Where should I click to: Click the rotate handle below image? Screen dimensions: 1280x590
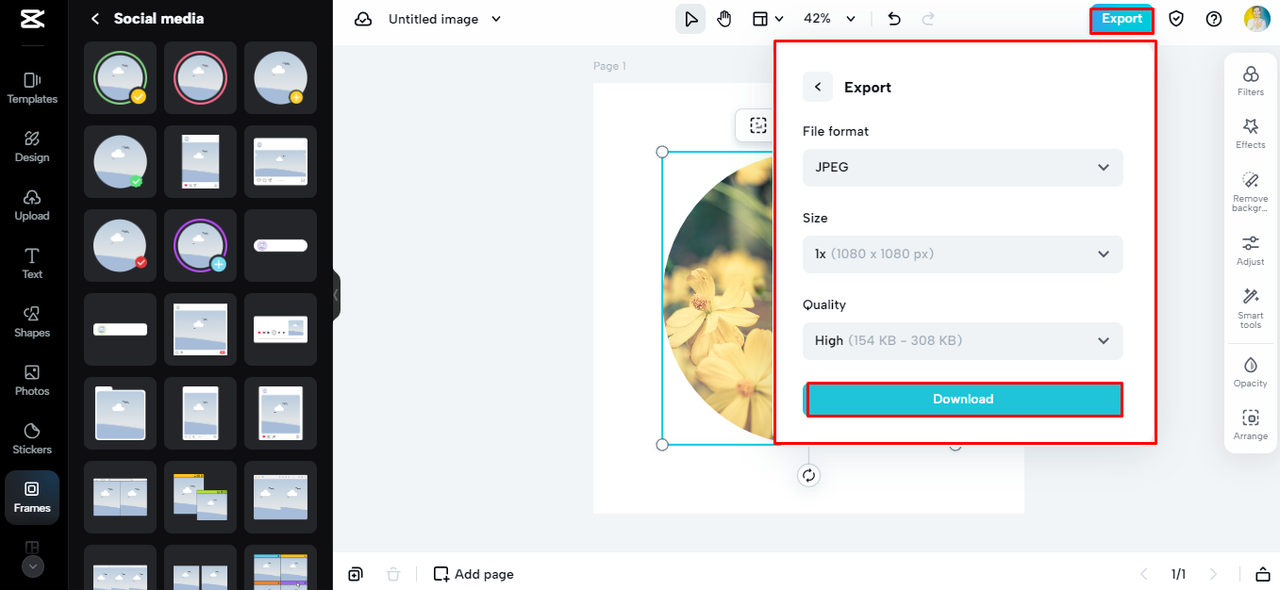[x=809, y=476]
